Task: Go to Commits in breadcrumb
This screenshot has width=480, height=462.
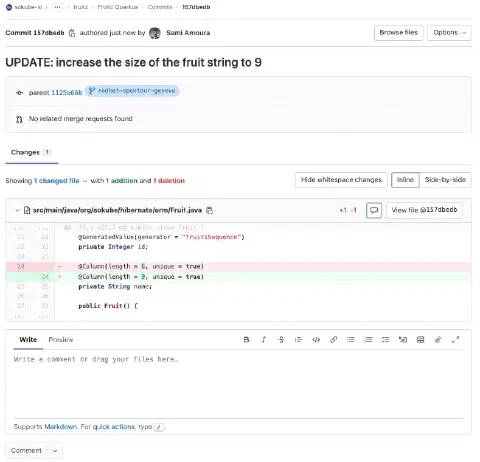Action: [160, 7]
